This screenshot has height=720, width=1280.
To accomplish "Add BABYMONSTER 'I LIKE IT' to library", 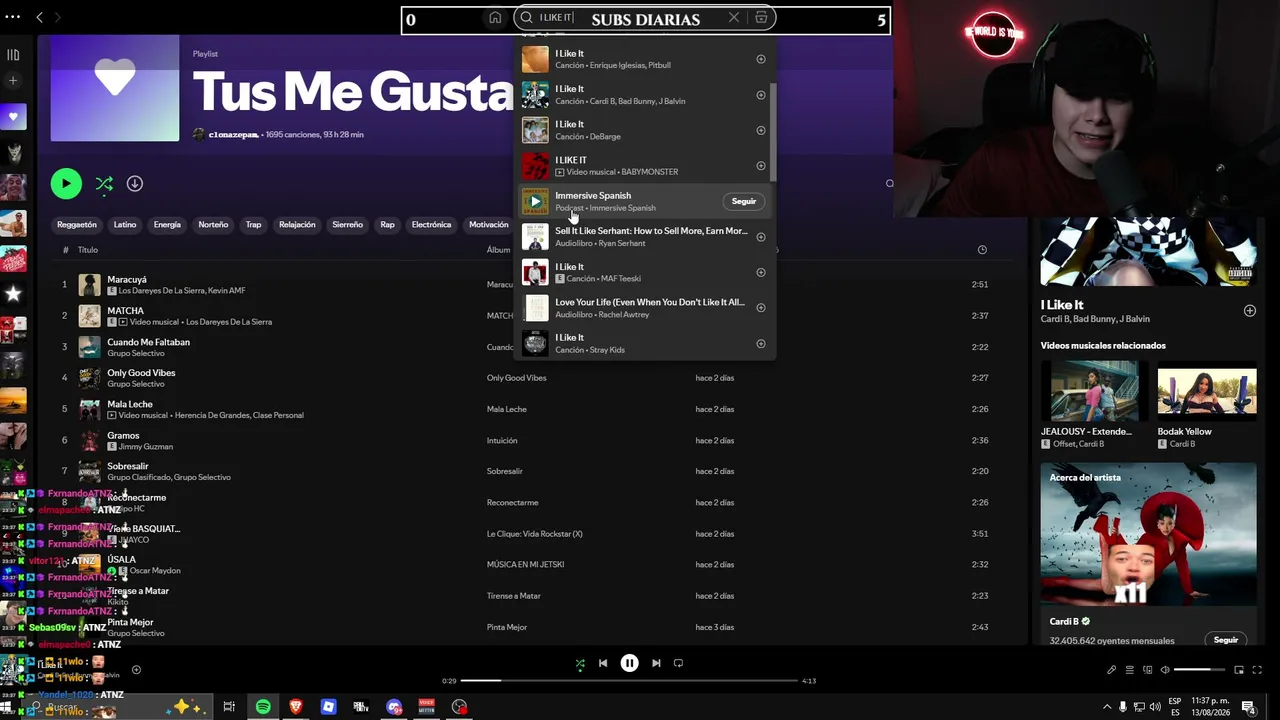I will point(761,166).
